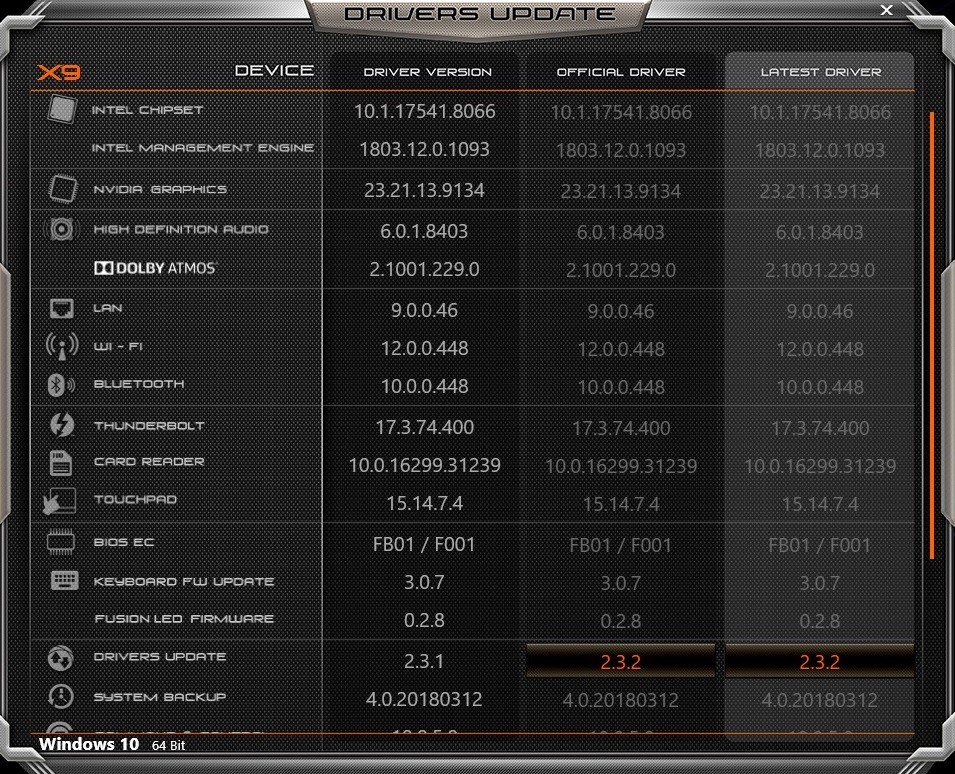Click High Definition Audio driver version 6.0.1.8403

coord(425,231)
